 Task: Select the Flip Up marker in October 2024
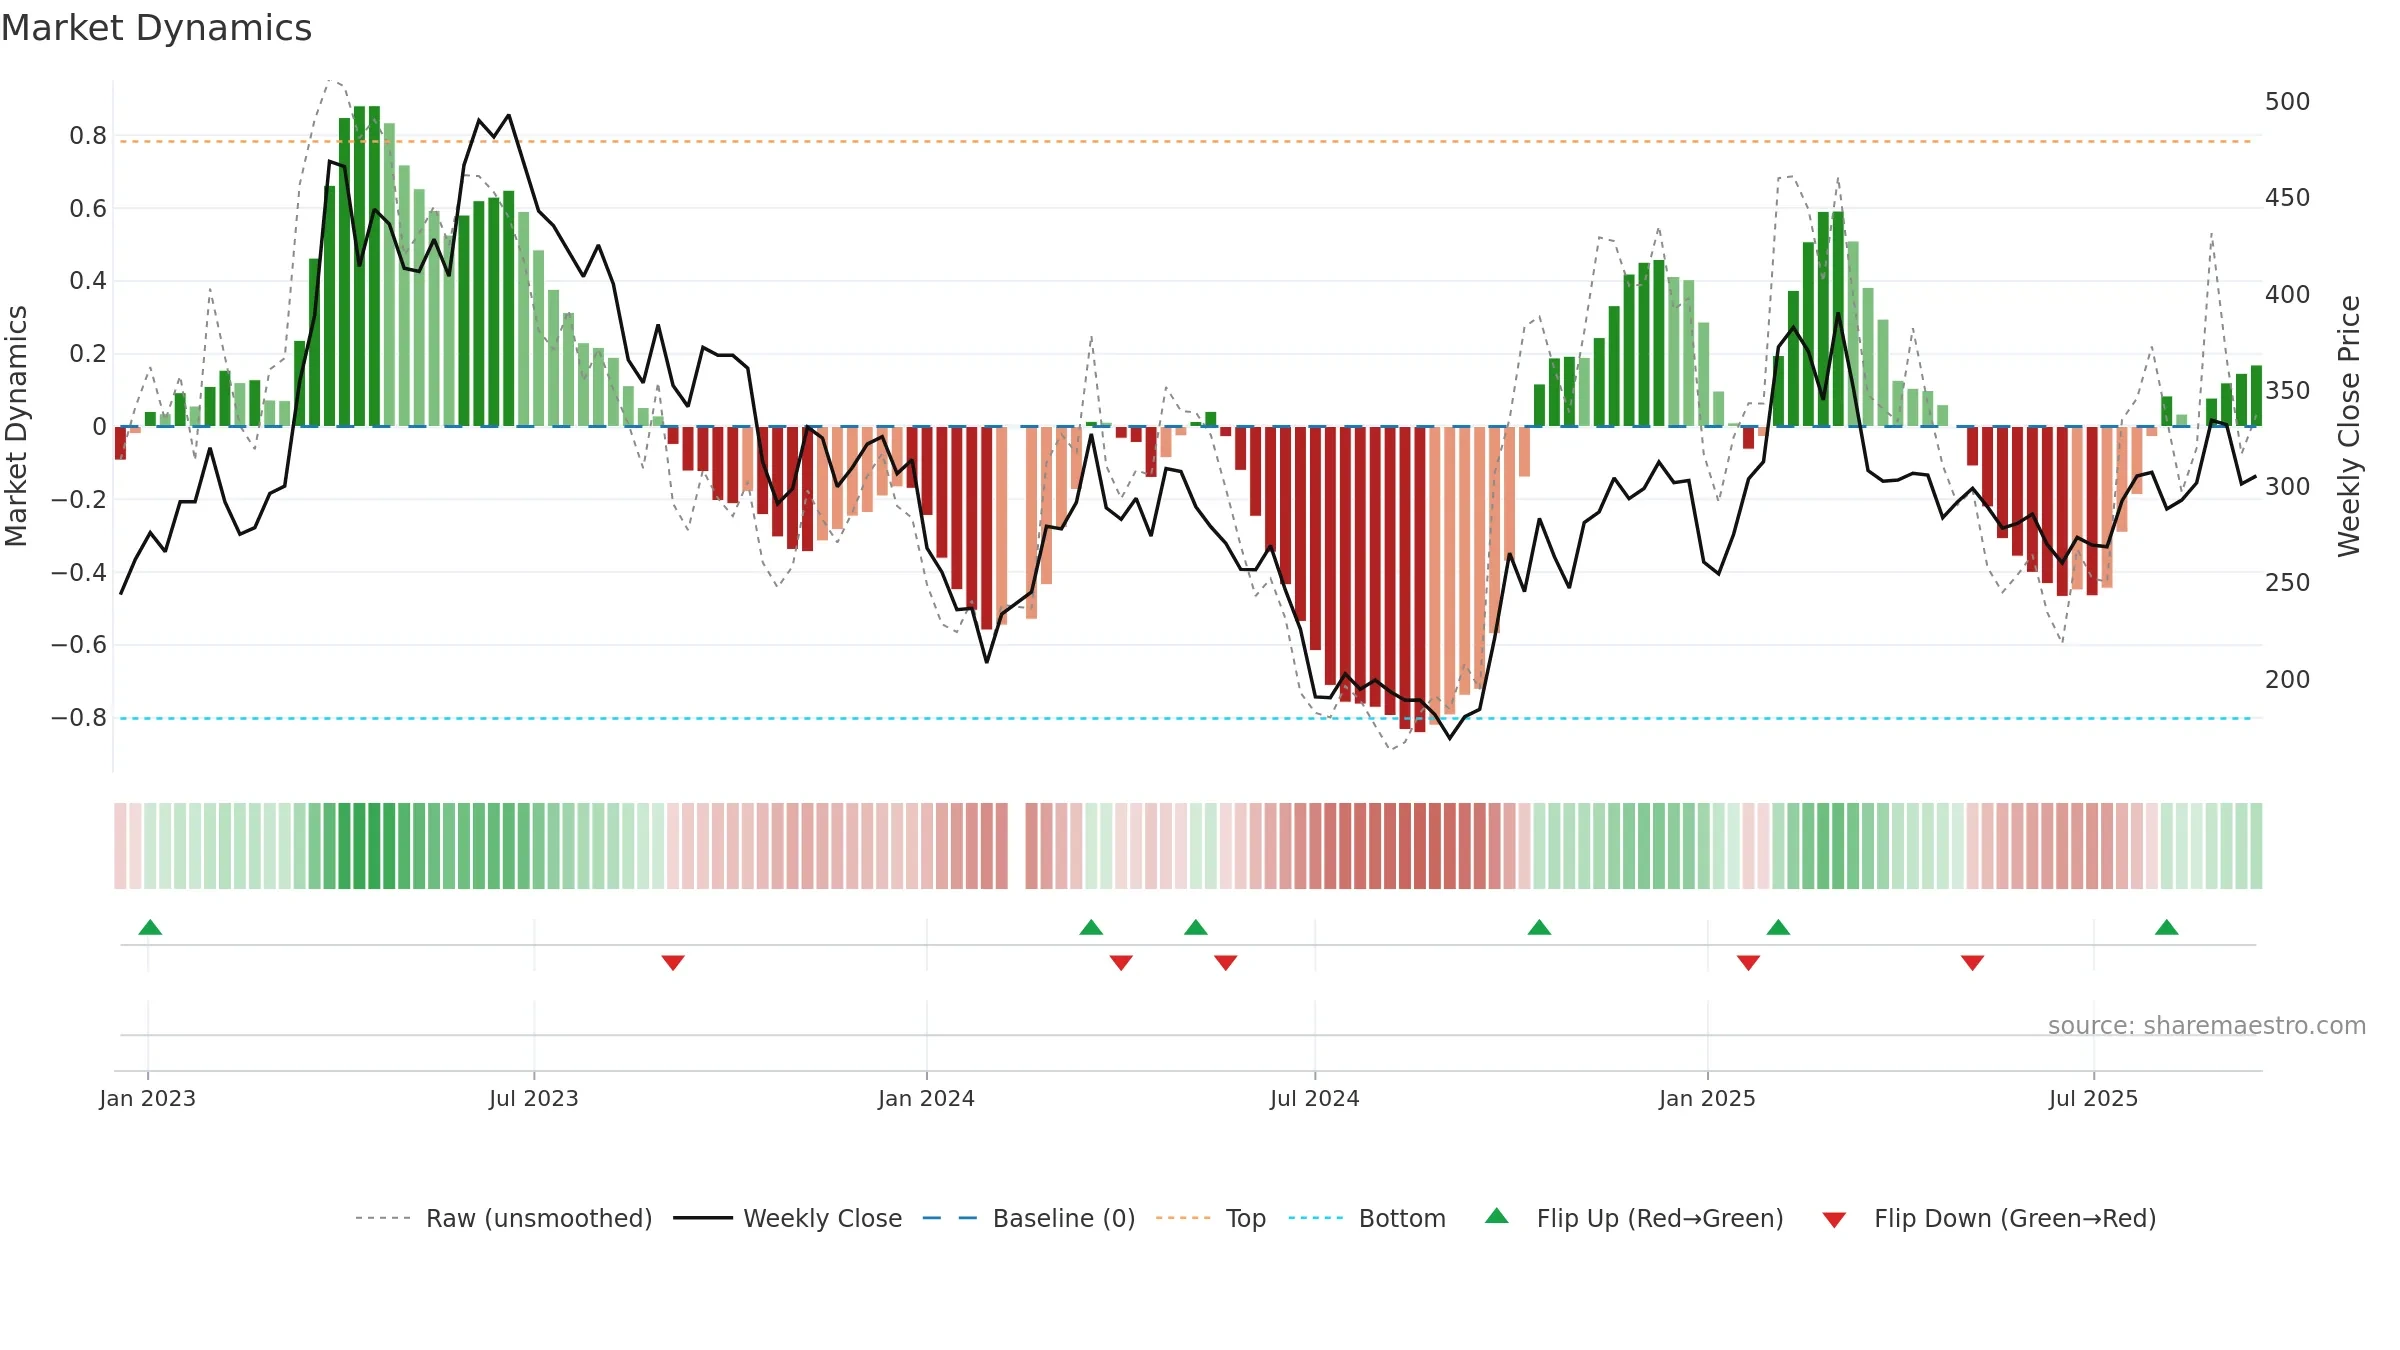tap(1540, 928)
